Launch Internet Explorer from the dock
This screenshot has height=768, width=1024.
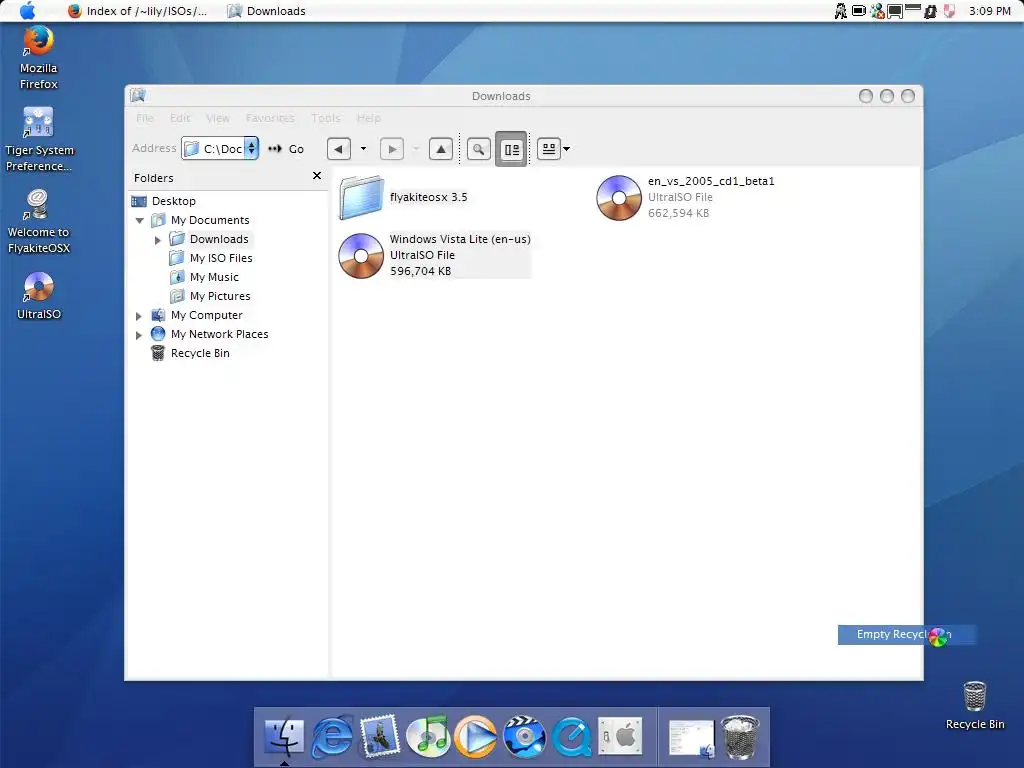click(332, 736)
